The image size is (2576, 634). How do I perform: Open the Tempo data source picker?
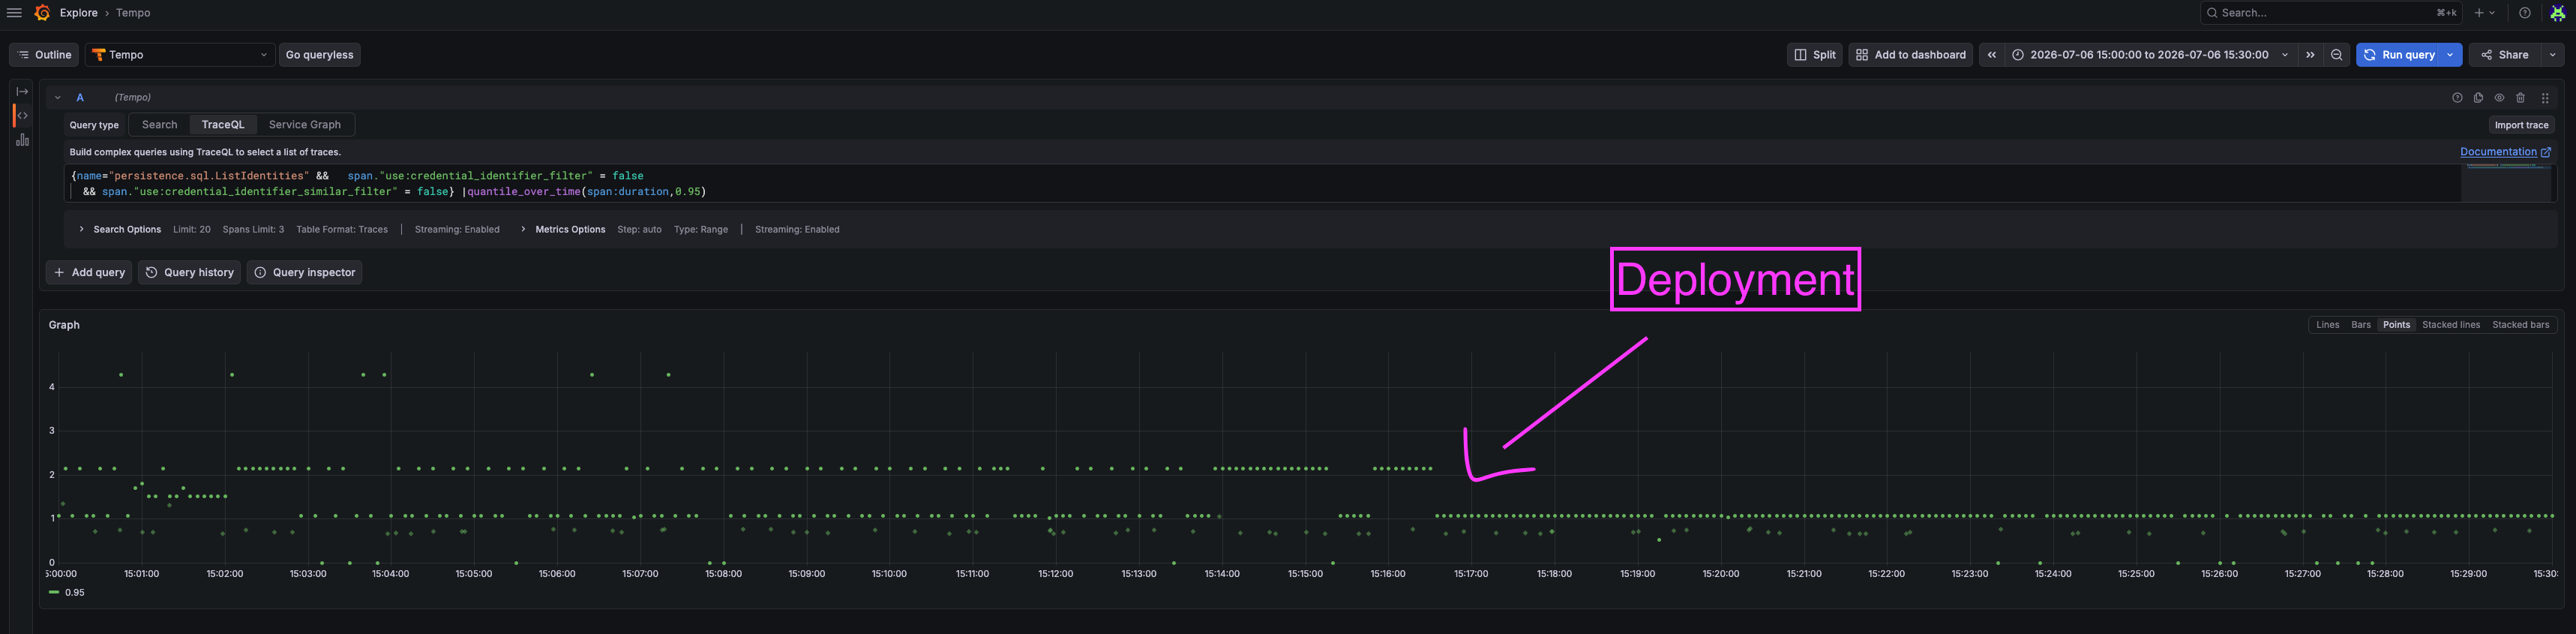(x=180, y=55)
